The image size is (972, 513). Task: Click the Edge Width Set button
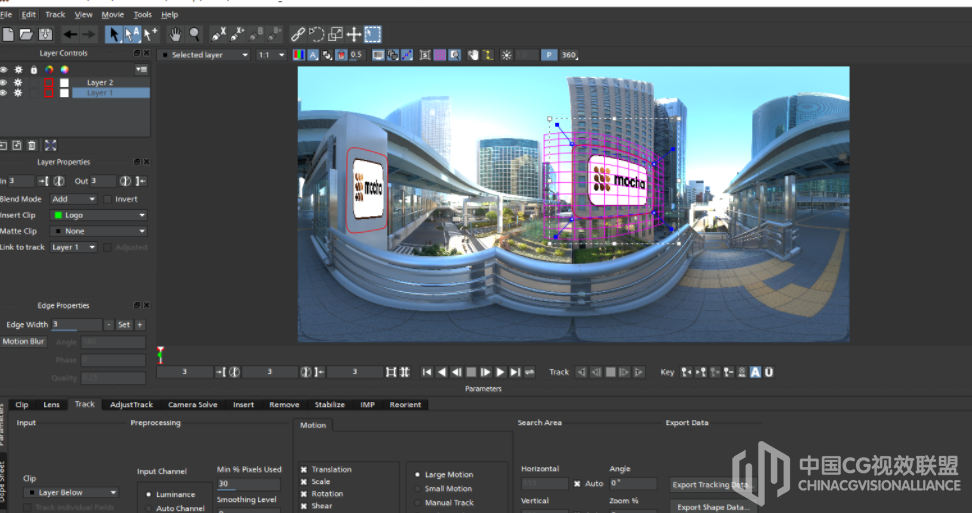pyautogui.click(x=124, y=325)
